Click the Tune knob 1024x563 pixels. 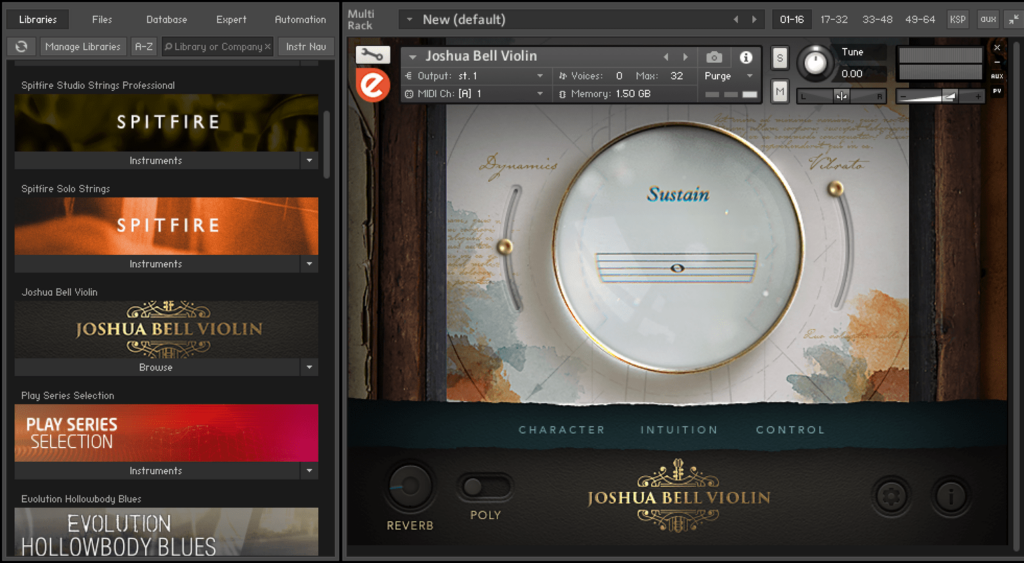click(815, 63)
